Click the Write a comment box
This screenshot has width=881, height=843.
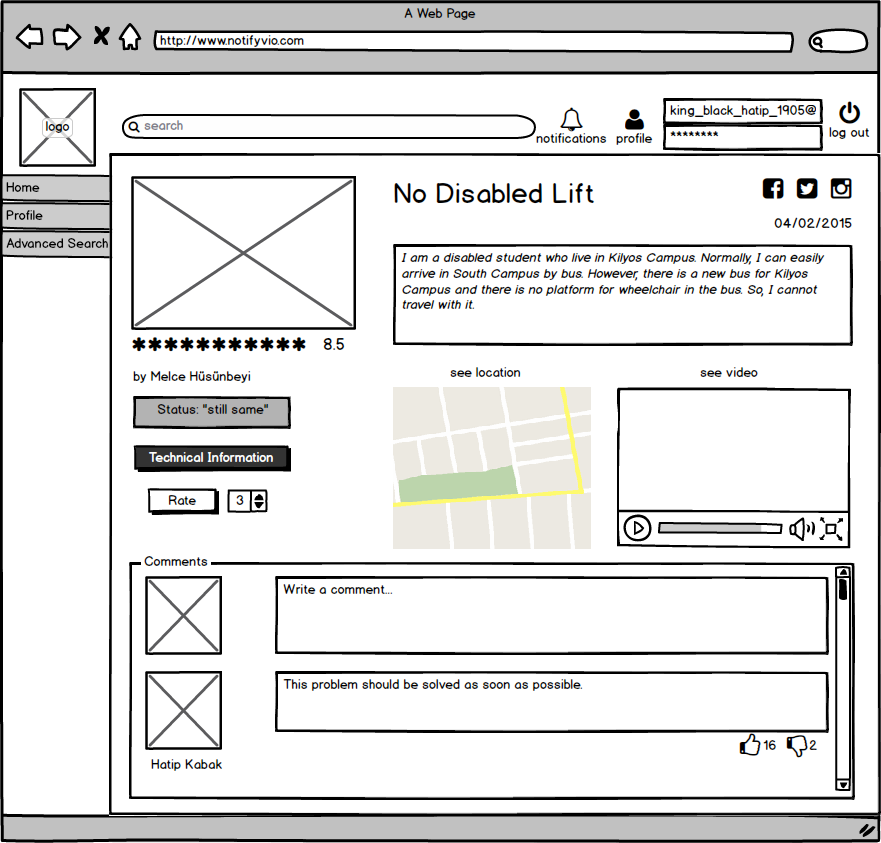point(552,615)
